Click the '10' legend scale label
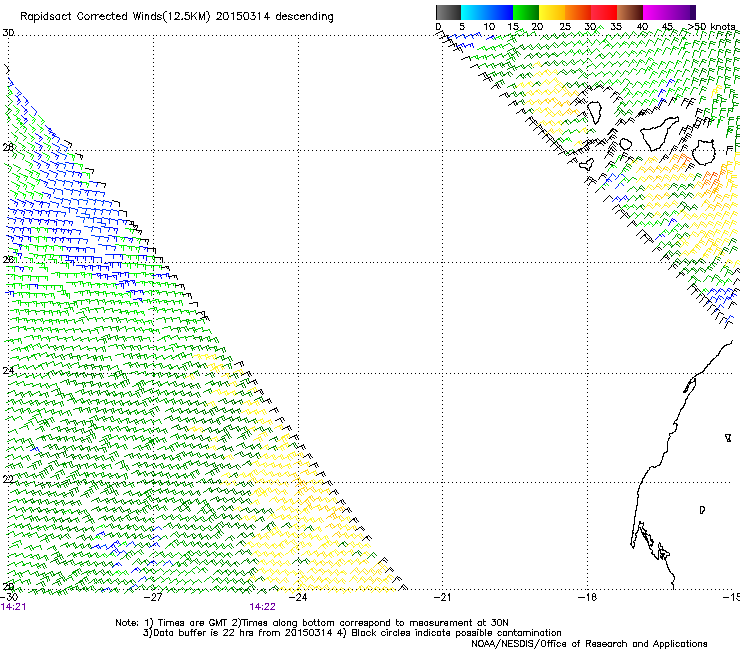This screenshot has height=650, width=740. [489, 27]
